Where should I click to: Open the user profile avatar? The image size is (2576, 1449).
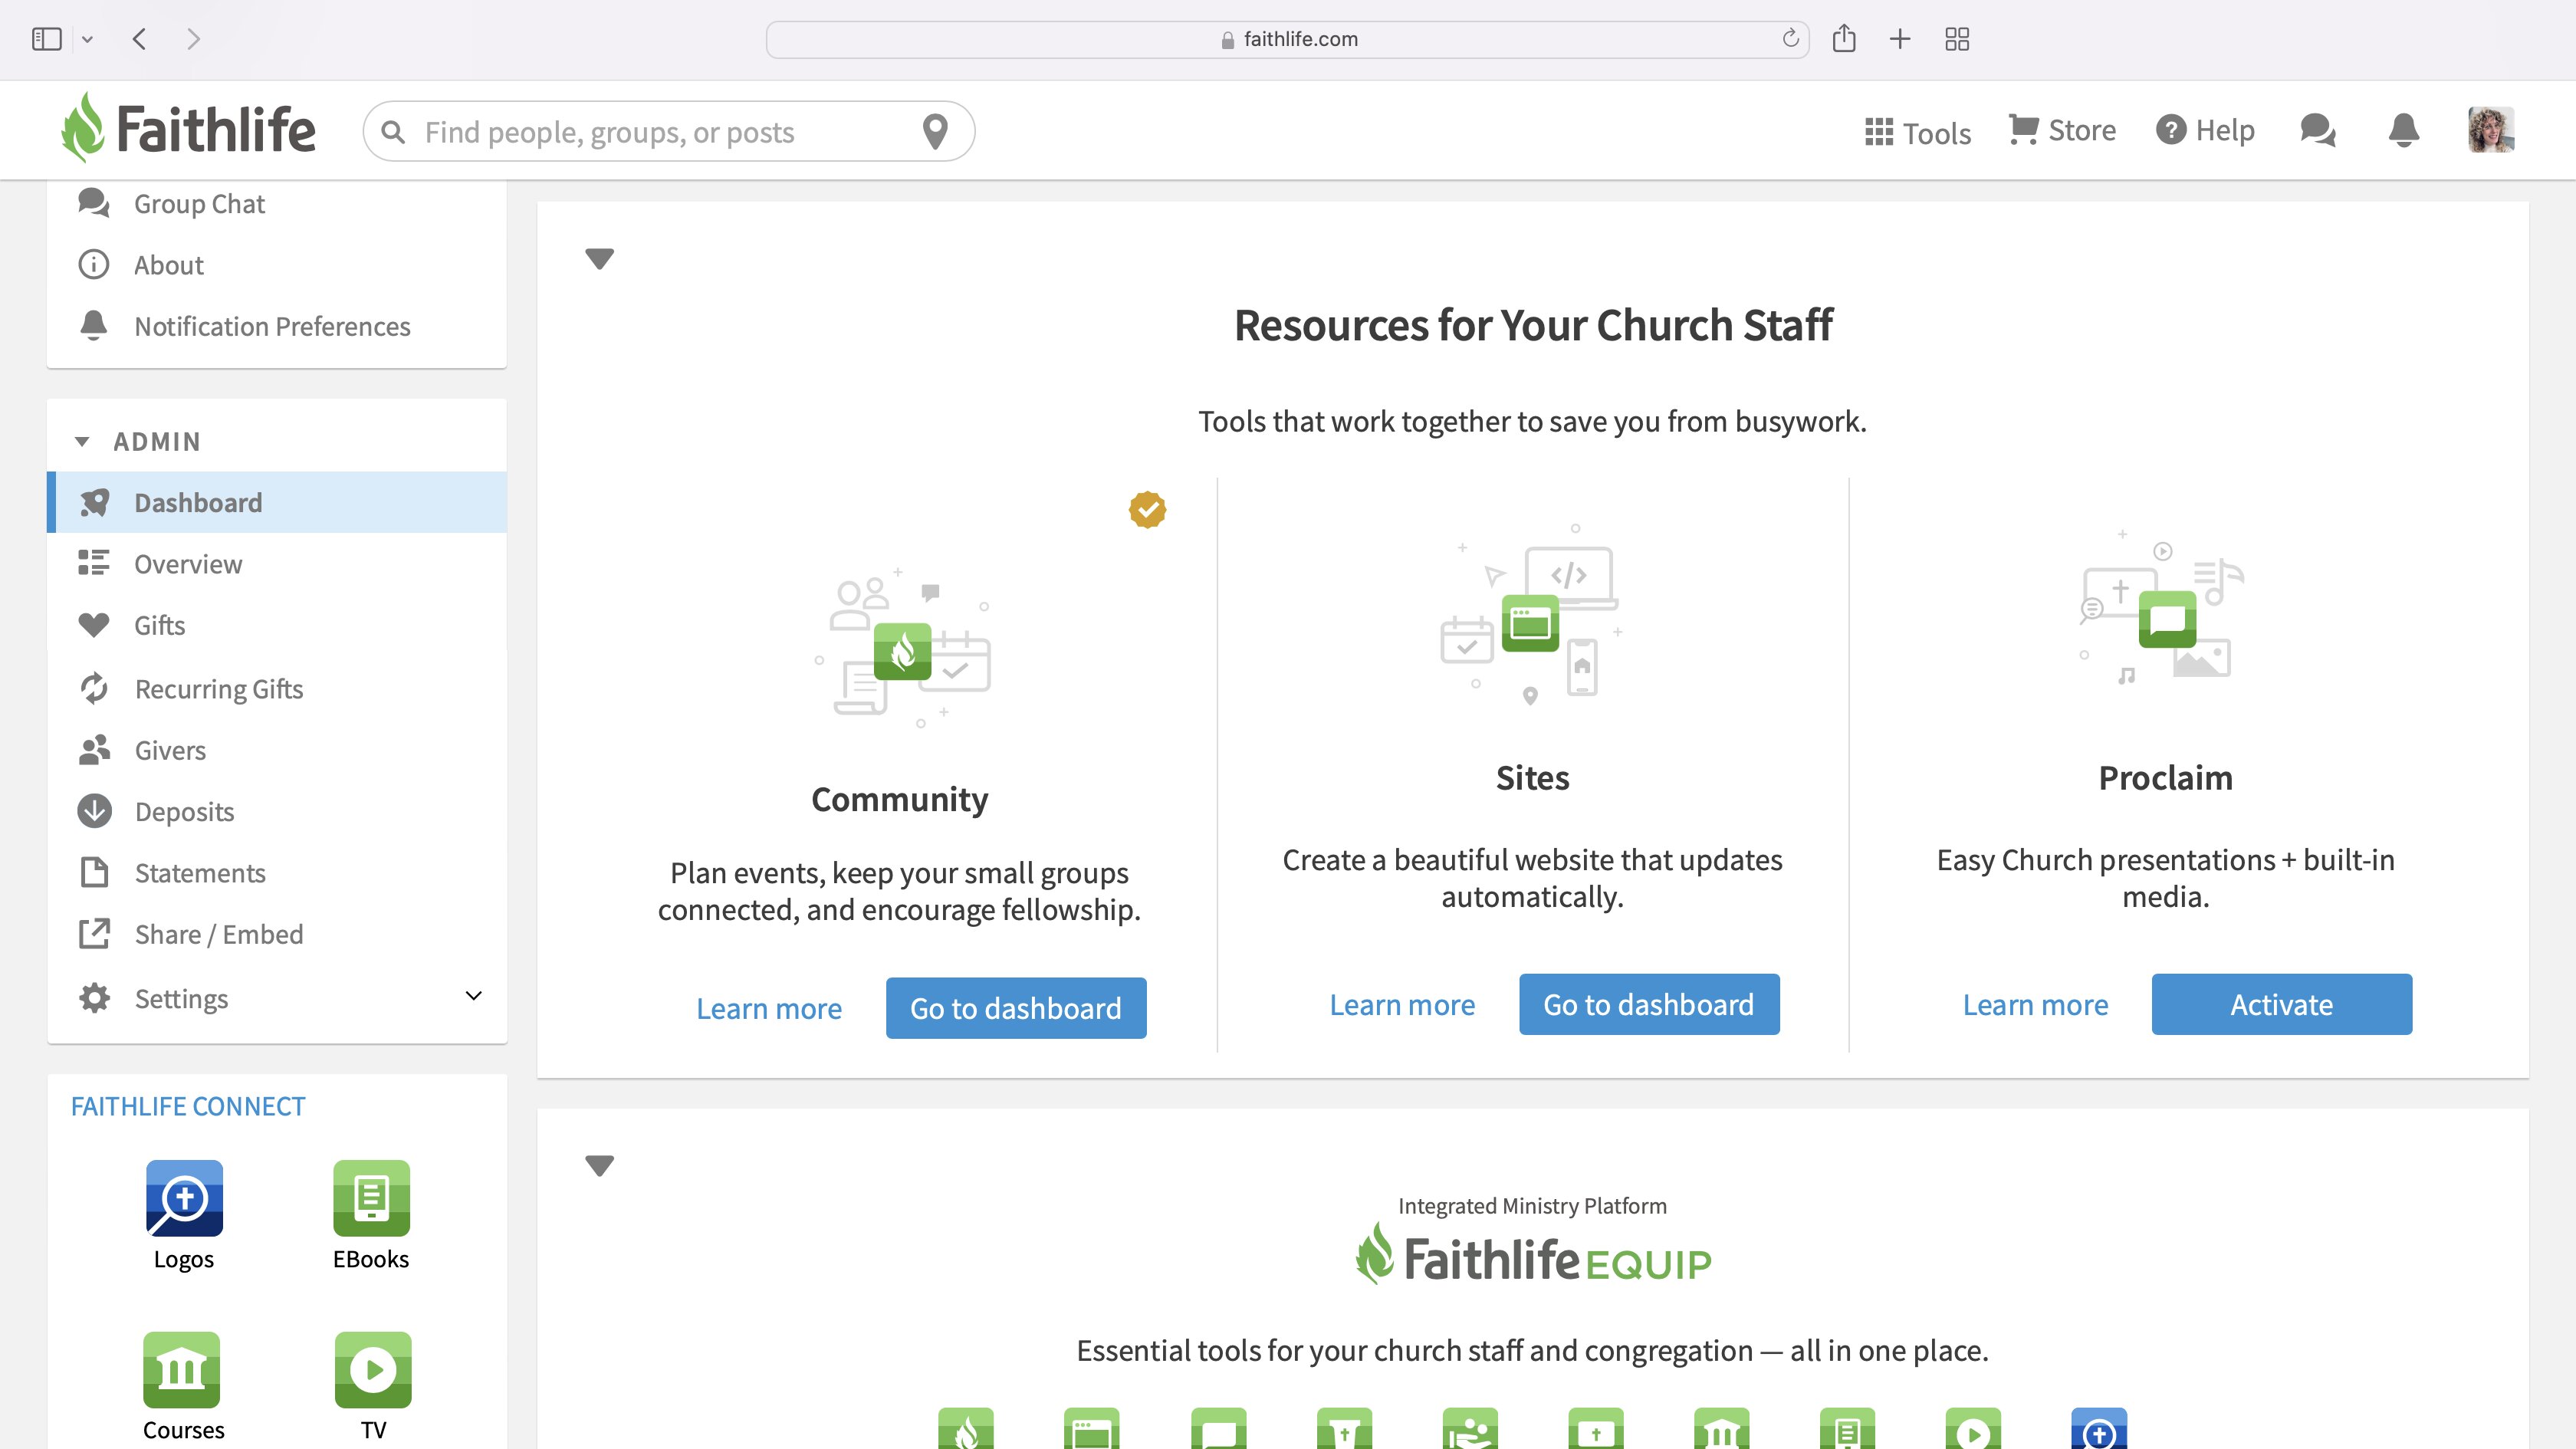[2490, 130]
